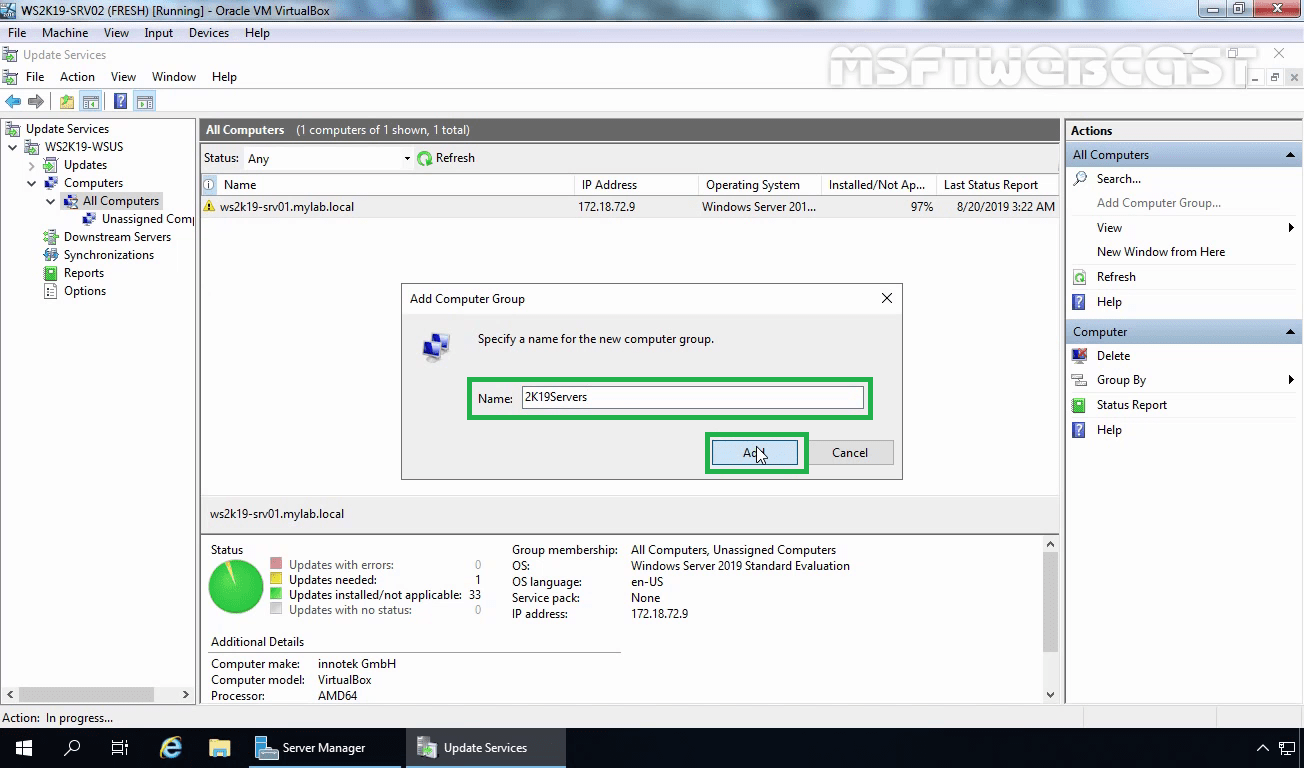
Task: Click the Cancel button in the dialog
Action: [849, 452]
